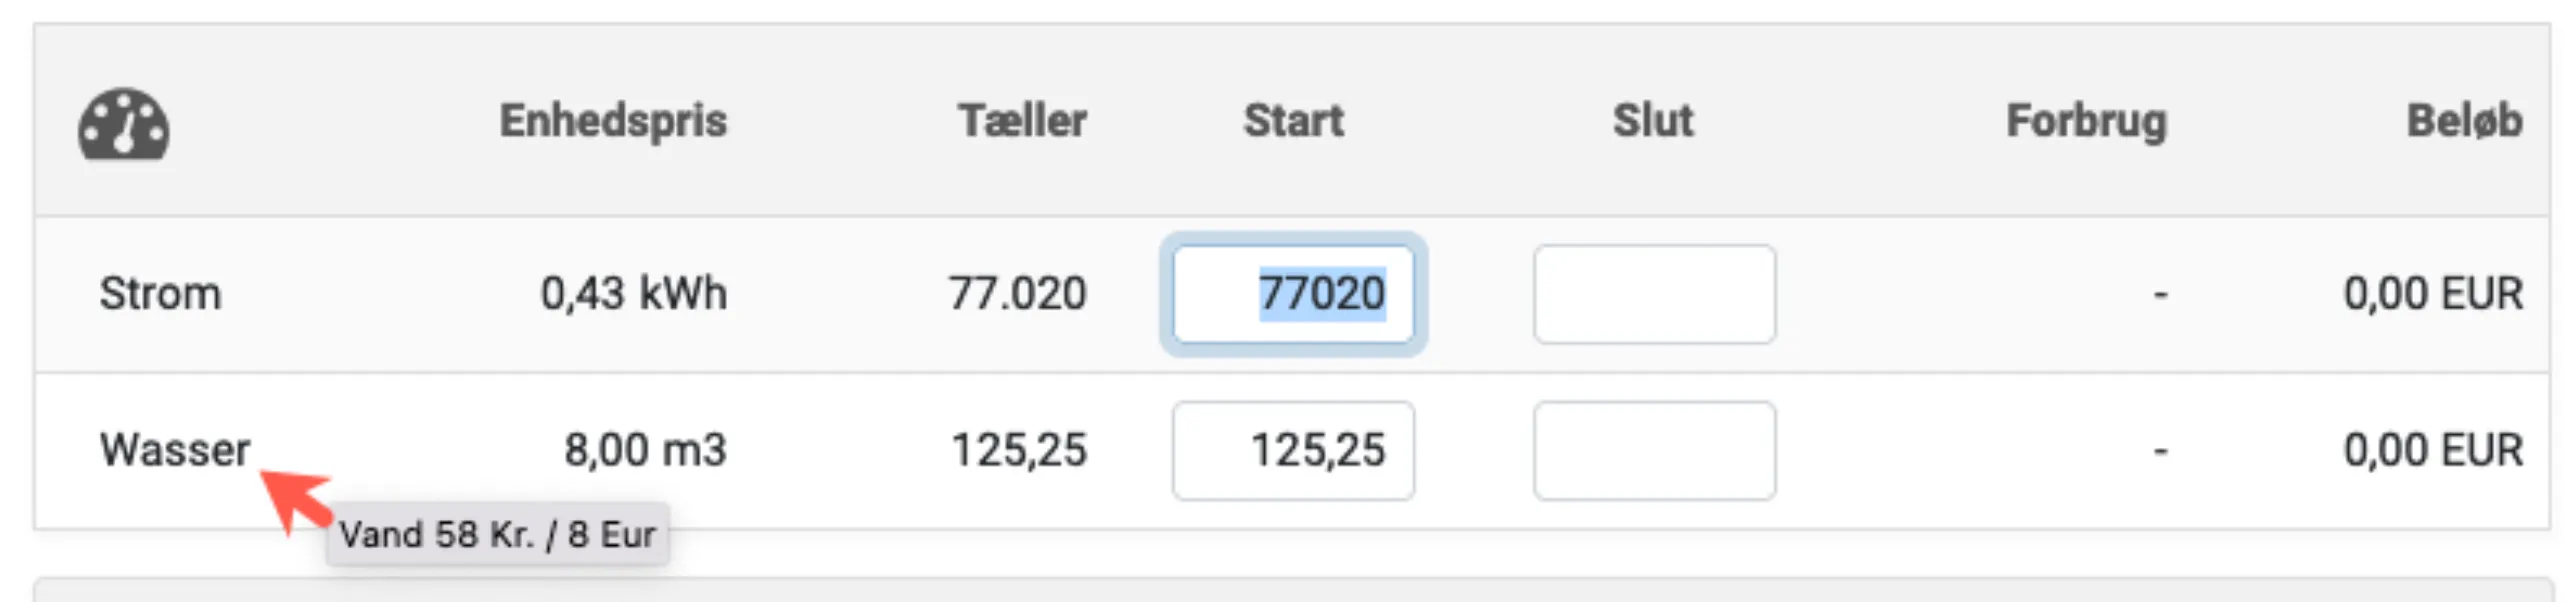The width and height of the screenshot is (2574, 602).
Task: Click the Forbrug column header
Action: (x=2086, y=121)
